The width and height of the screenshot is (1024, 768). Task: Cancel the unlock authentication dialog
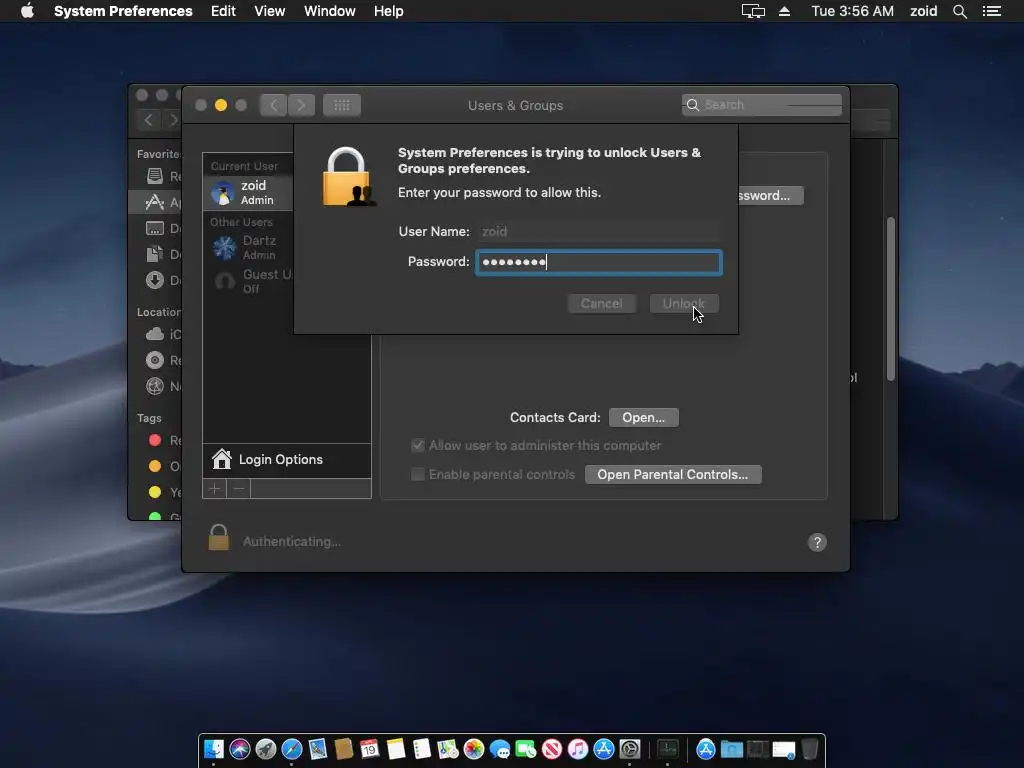click(601, 304)
